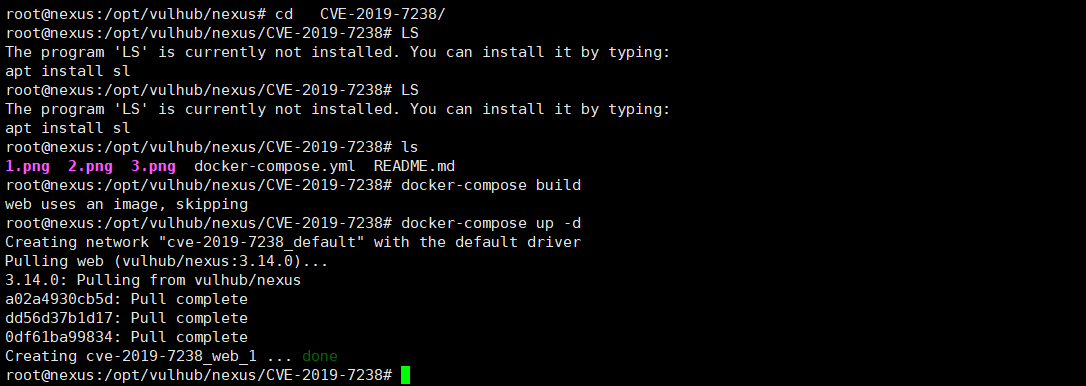This screenshot has height=386, width=1086.
Task: Click the layer ID 0df61ba99834
Action: tap(59, 337)
